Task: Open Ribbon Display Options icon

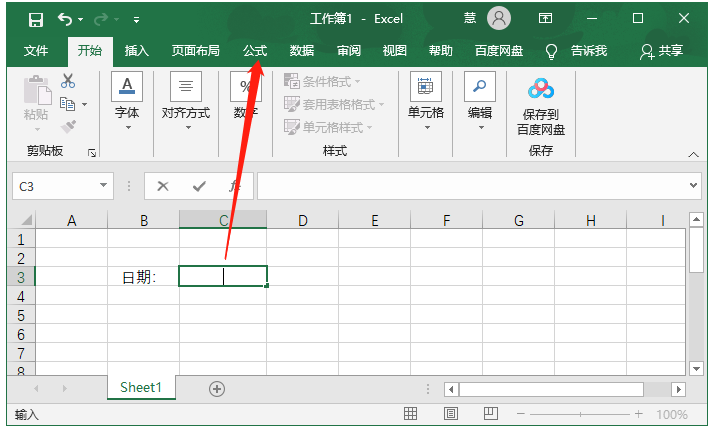Action: click(x=545, y=18)
